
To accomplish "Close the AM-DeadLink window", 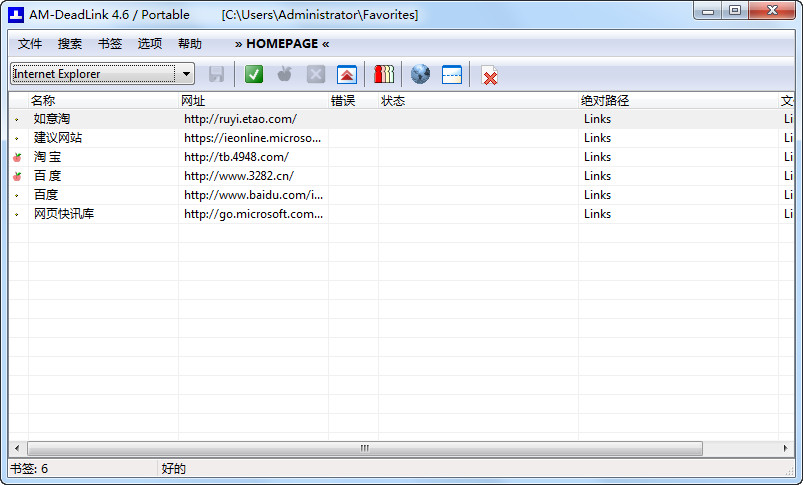I will (772, 10).
